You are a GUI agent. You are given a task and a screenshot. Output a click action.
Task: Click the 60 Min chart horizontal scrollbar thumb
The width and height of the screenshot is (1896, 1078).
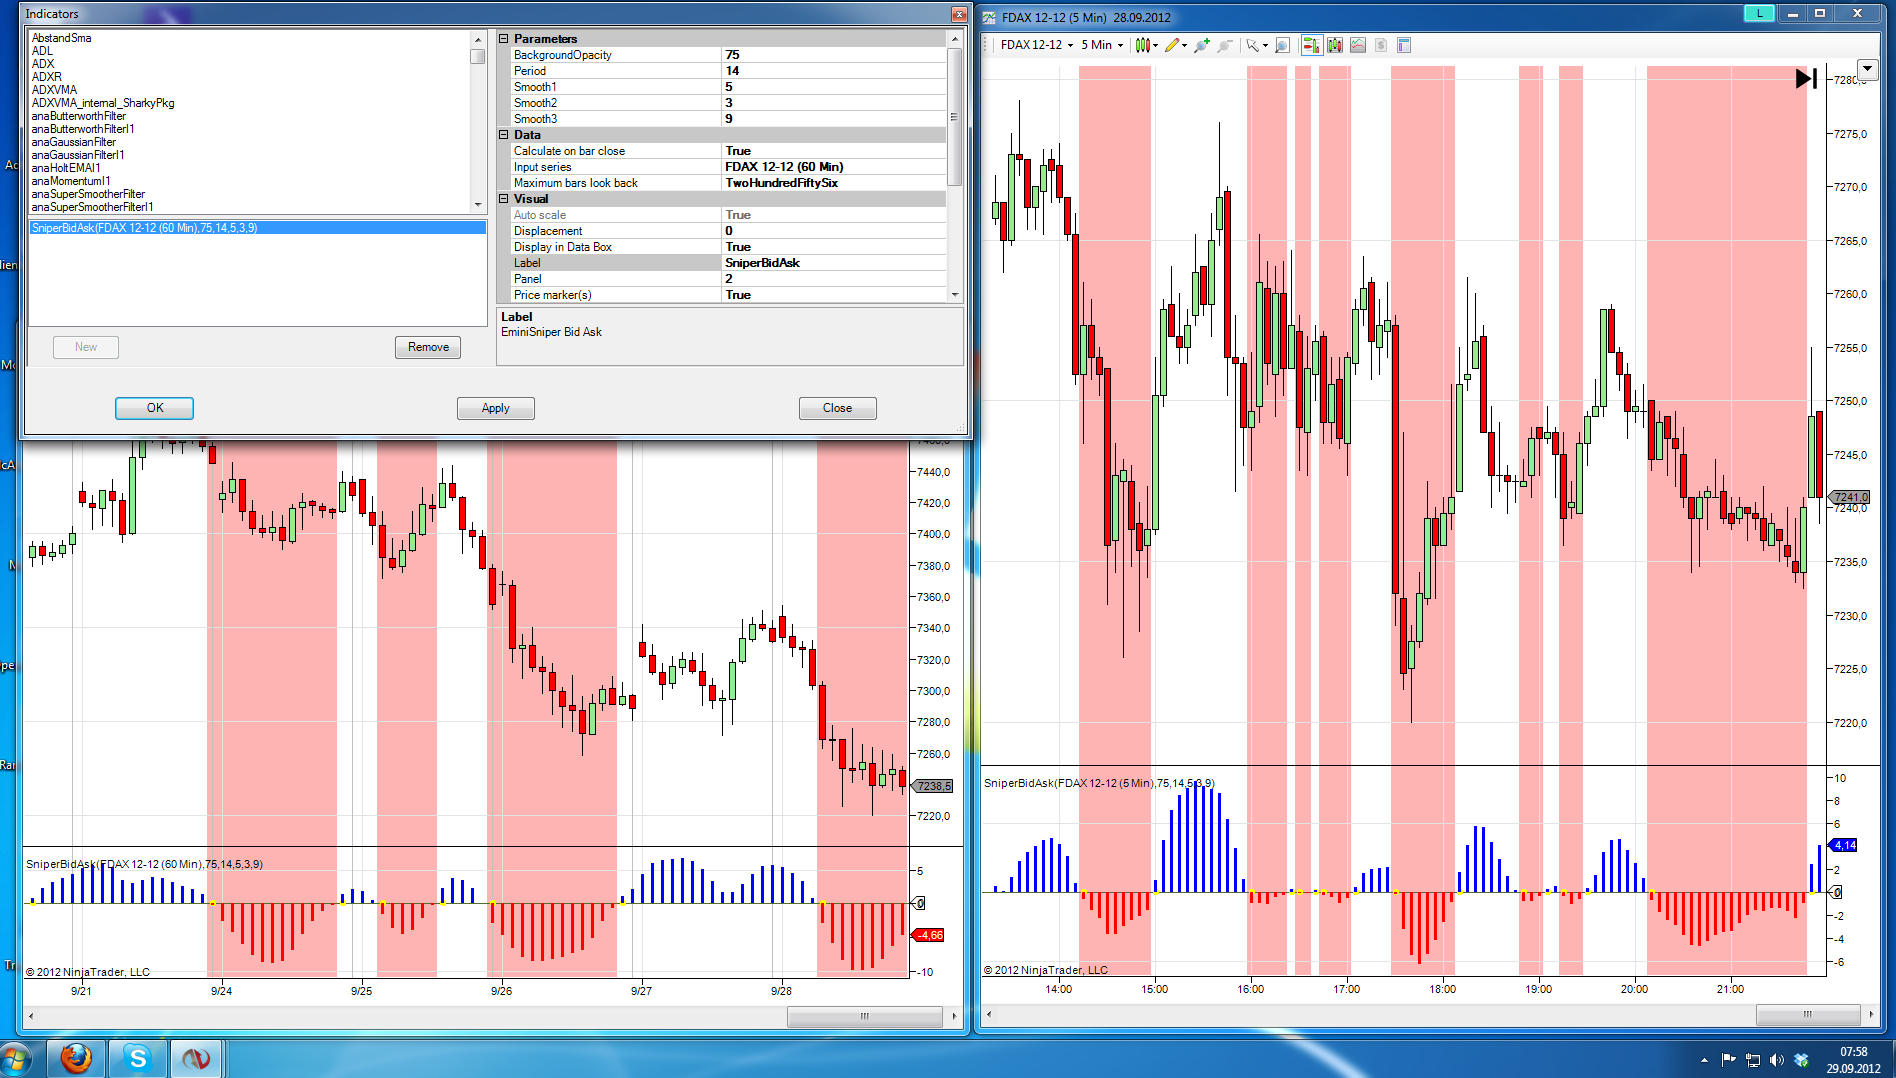click(865, 1016)
